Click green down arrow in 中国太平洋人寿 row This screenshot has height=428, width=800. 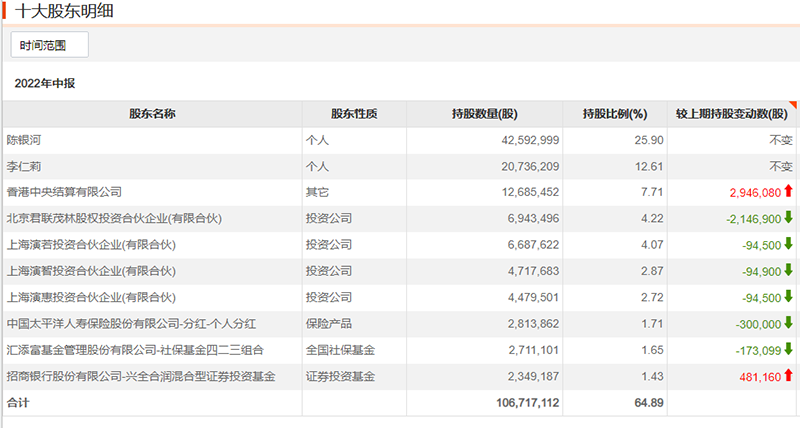point(788,323)
